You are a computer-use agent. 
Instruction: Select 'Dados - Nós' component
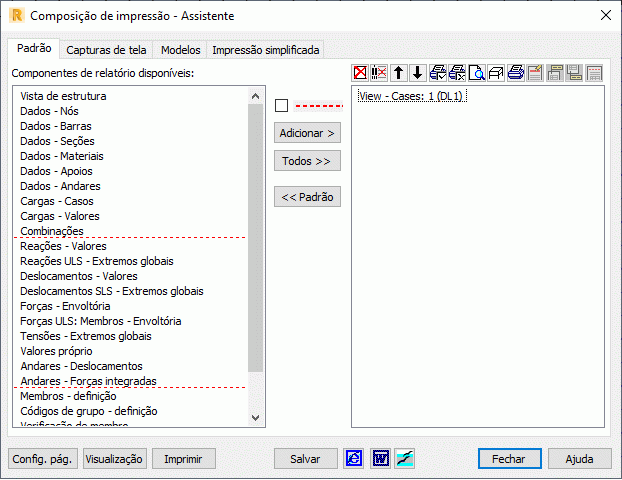[50, 111]
